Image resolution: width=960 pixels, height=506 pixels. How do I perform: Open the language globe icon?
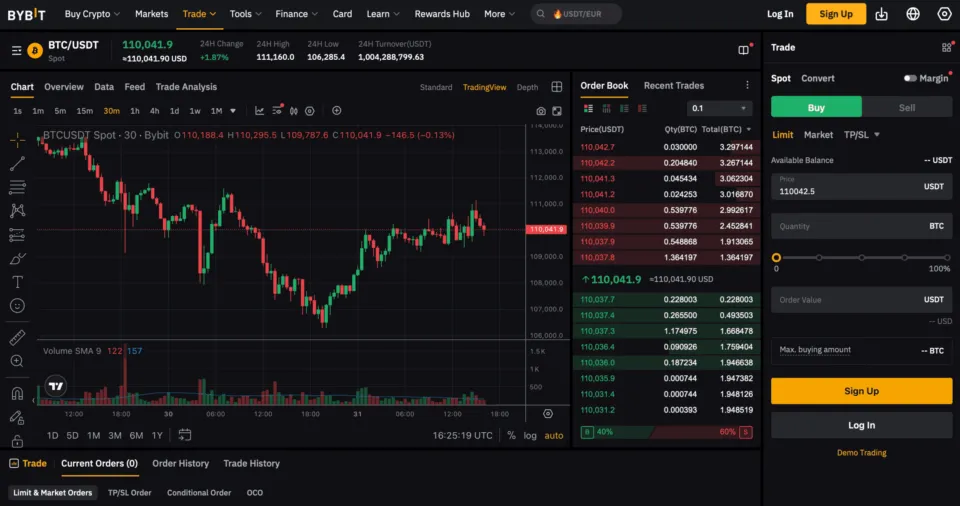[x=913, y=14]
